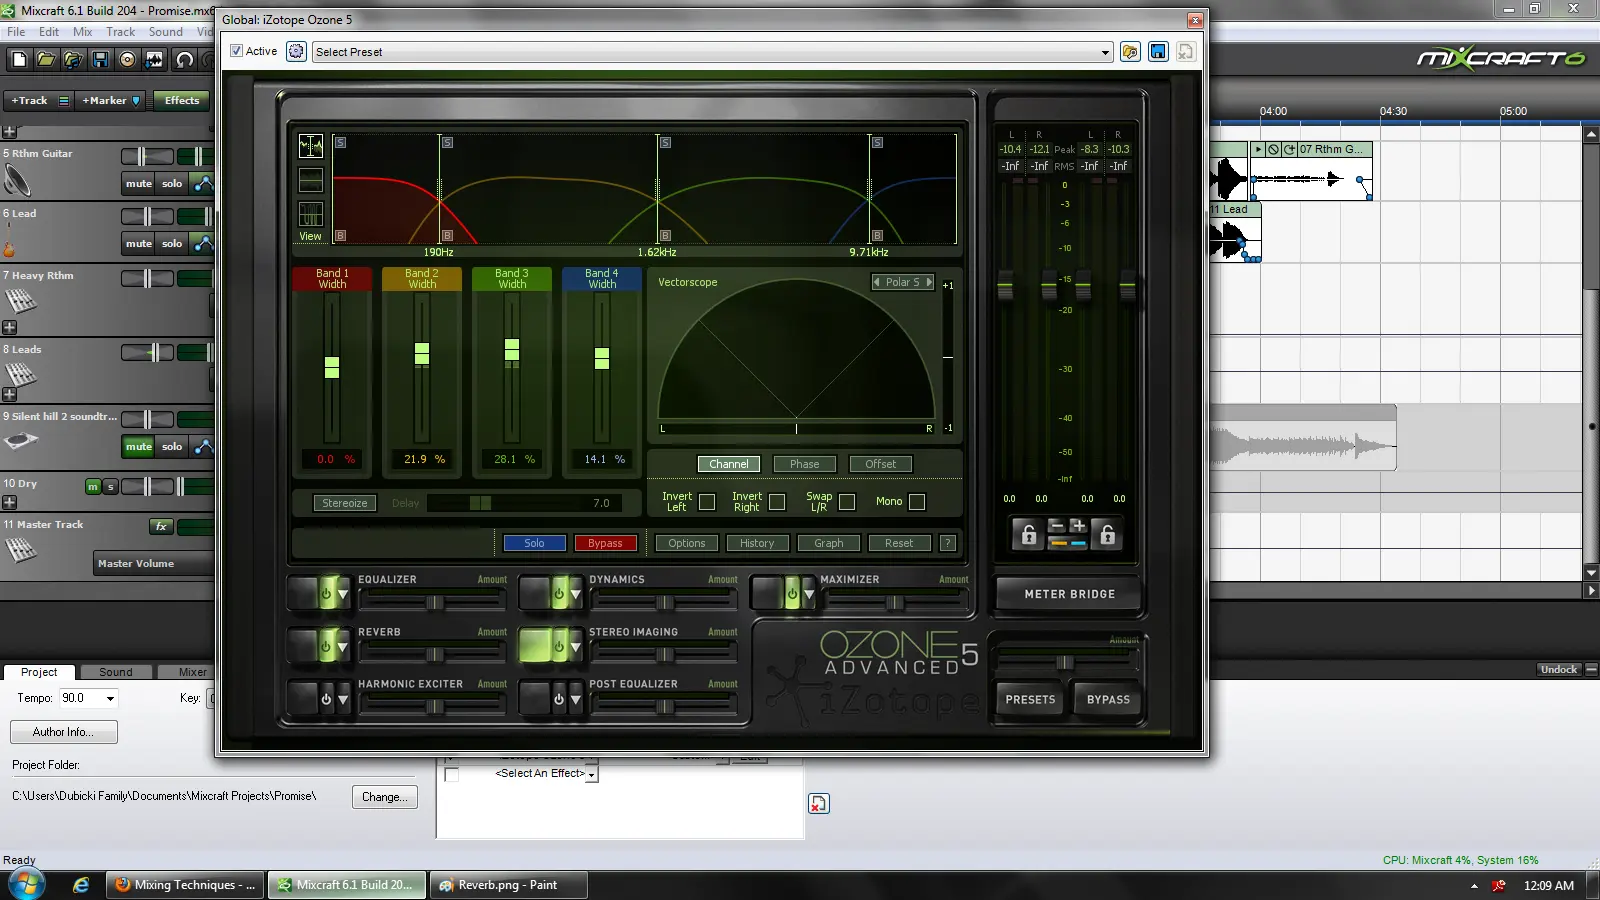Click the Rthm Guitar speaker instrument icon
This screenshot has width=1600, height=900.
(17, 180)
